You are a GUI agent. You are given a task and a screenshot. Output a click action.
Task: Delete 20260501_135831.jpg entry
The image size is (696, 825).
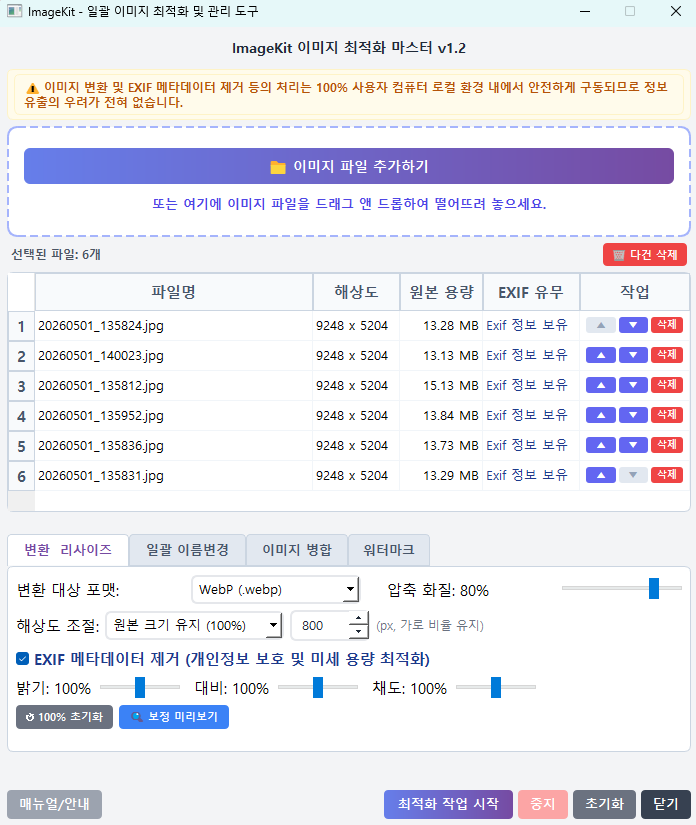pyautogui.click(x=667, y=475)
